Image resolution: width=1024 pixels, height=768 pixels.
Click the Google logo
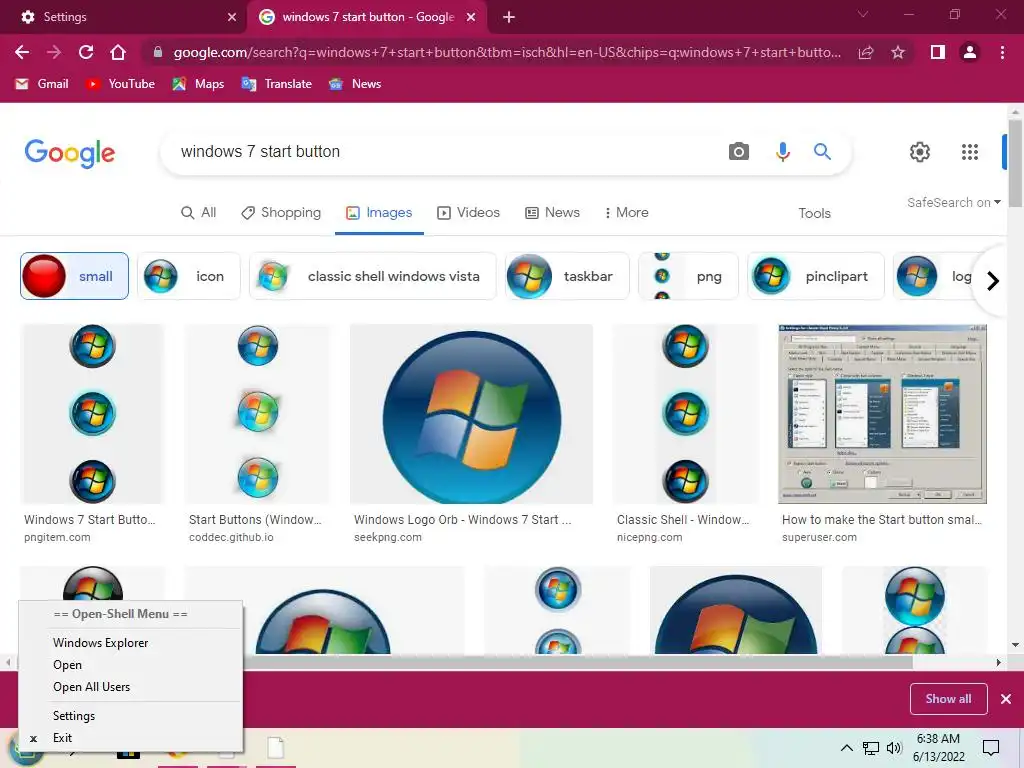(x=70, y=153)
